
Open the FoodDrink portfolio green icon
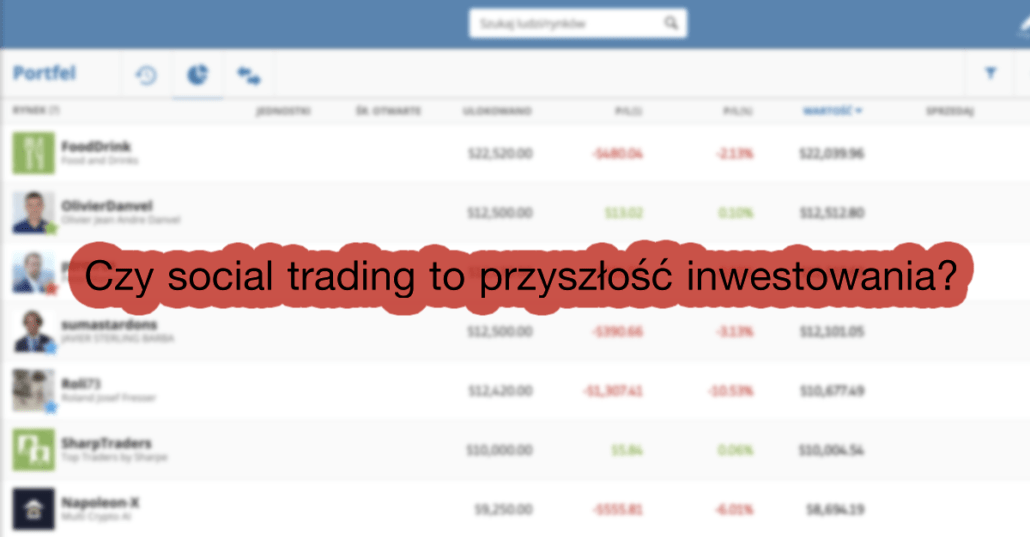tap(34, 153)
